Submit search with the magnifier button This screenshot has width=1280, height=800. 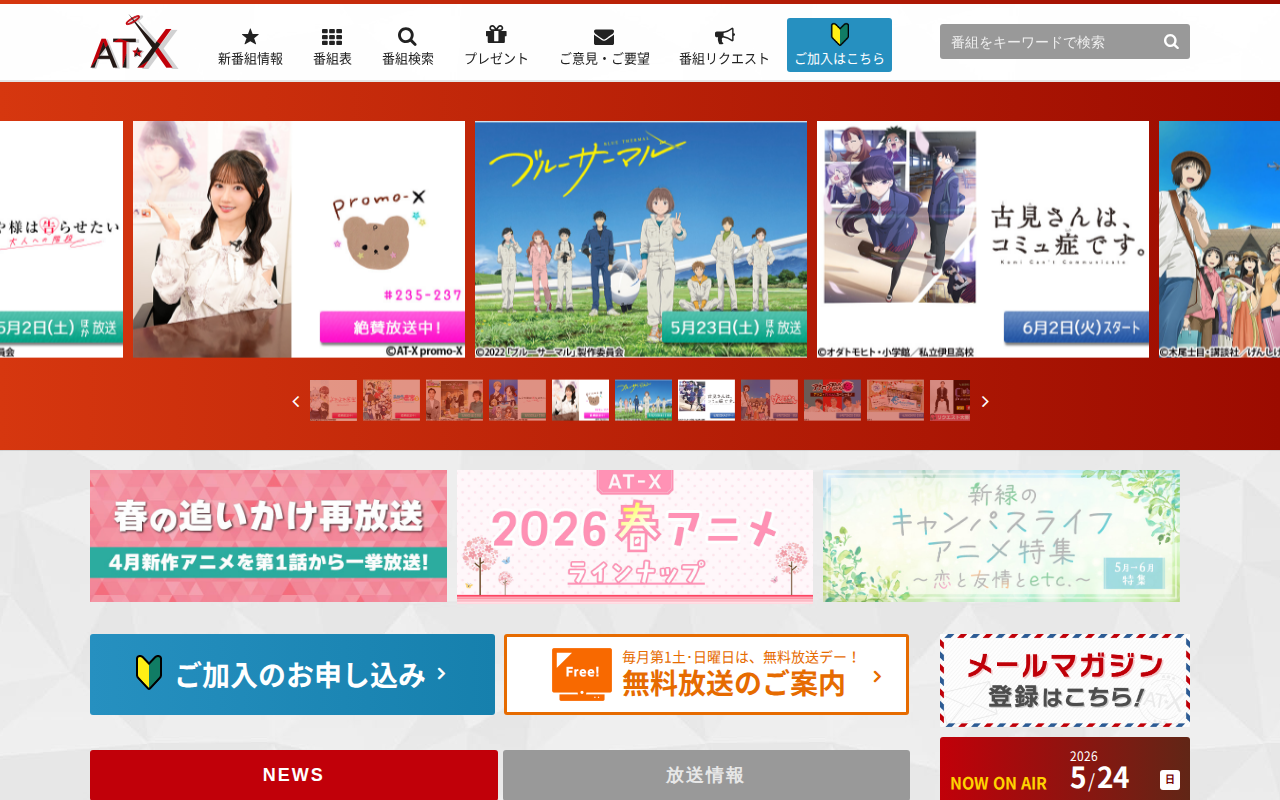tap(1172, 42)
